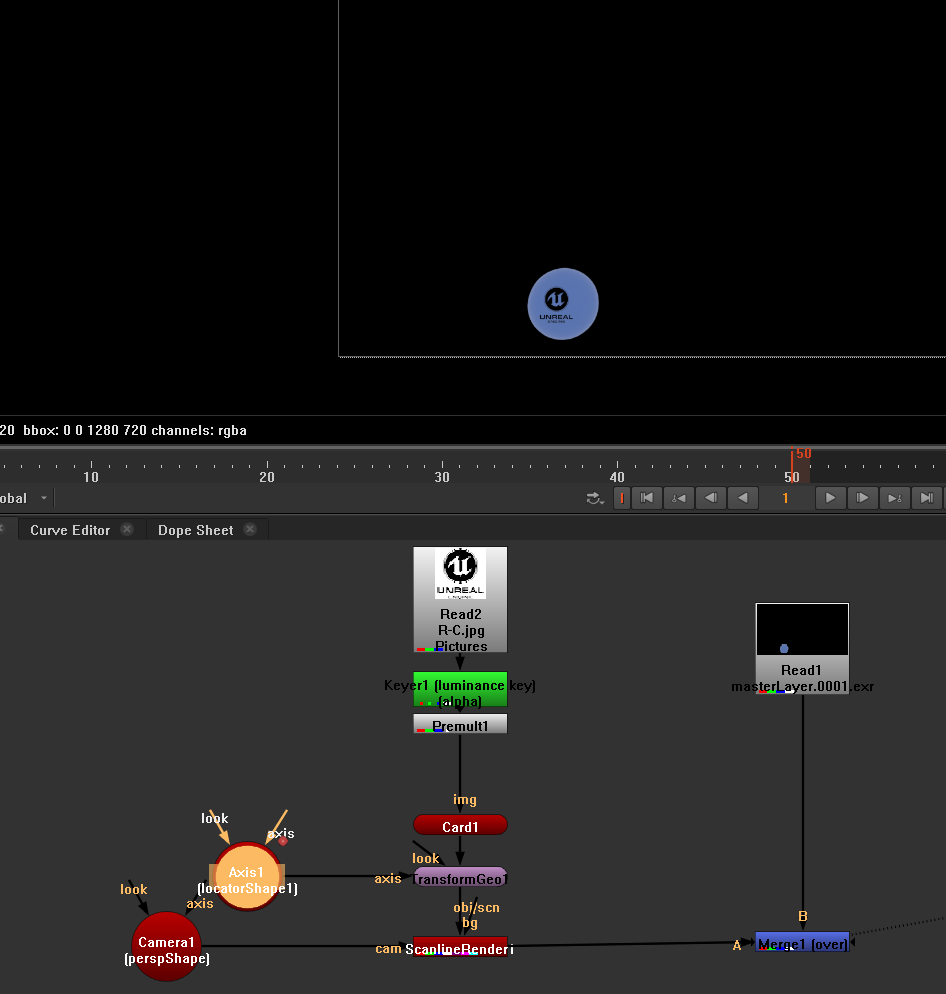Click the 'obj/scn' input label
This screenshot has height=994, width=946.
click(x=476, y=907)
